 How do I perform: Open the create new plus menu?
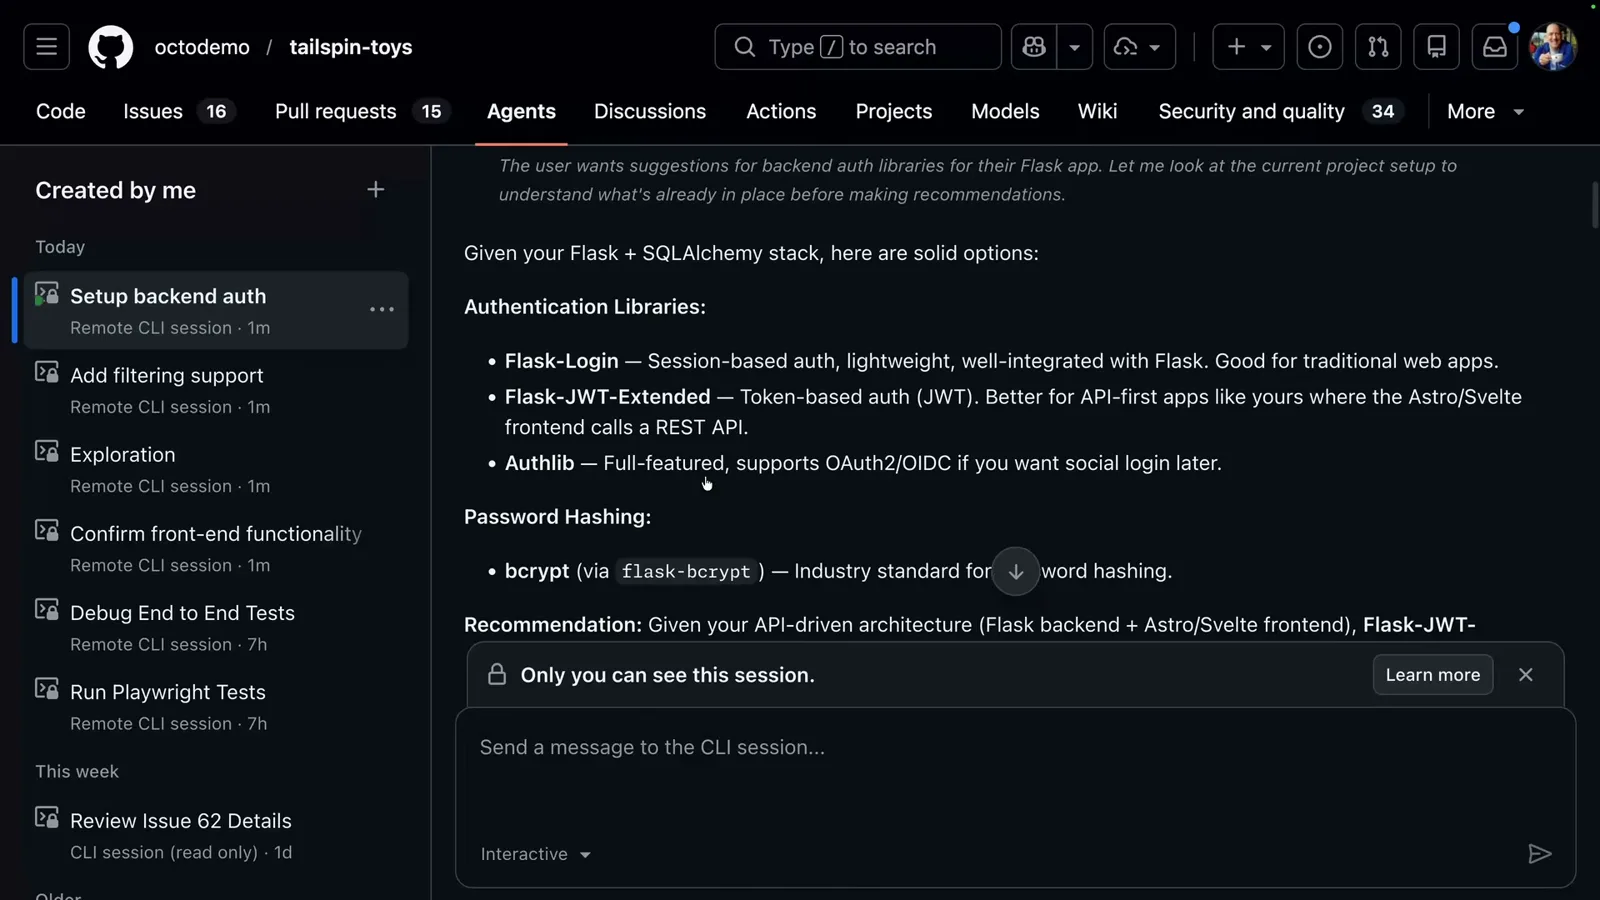[1248, 47]
